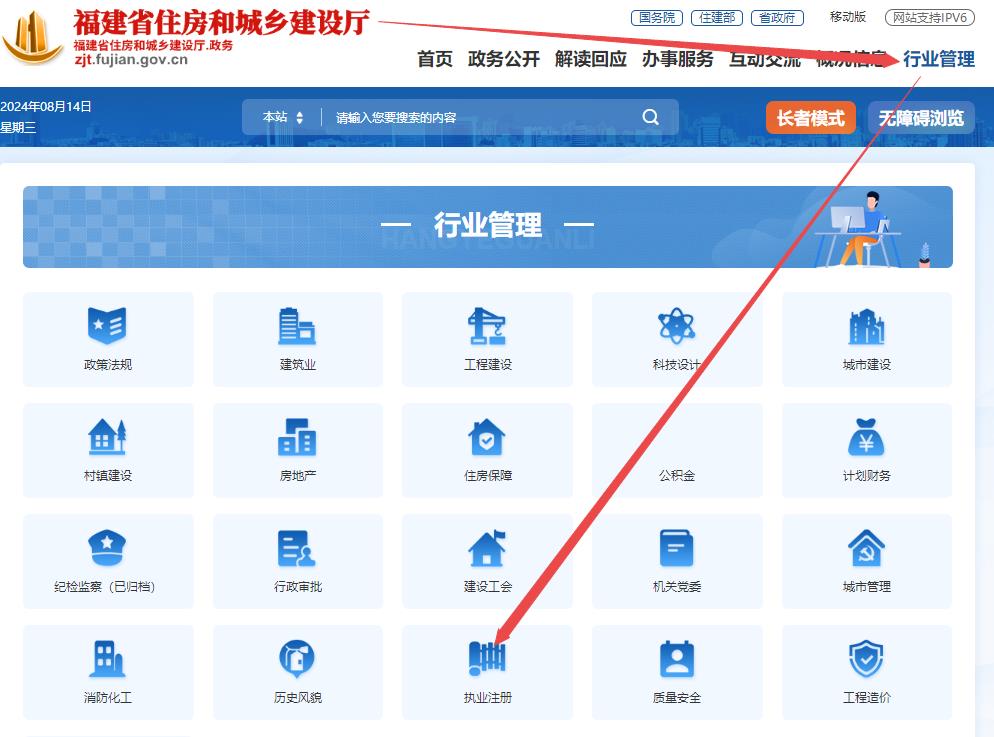Enable 长者模式 elder mode
This screenshot has height=737, width=994.
point(810,117)
